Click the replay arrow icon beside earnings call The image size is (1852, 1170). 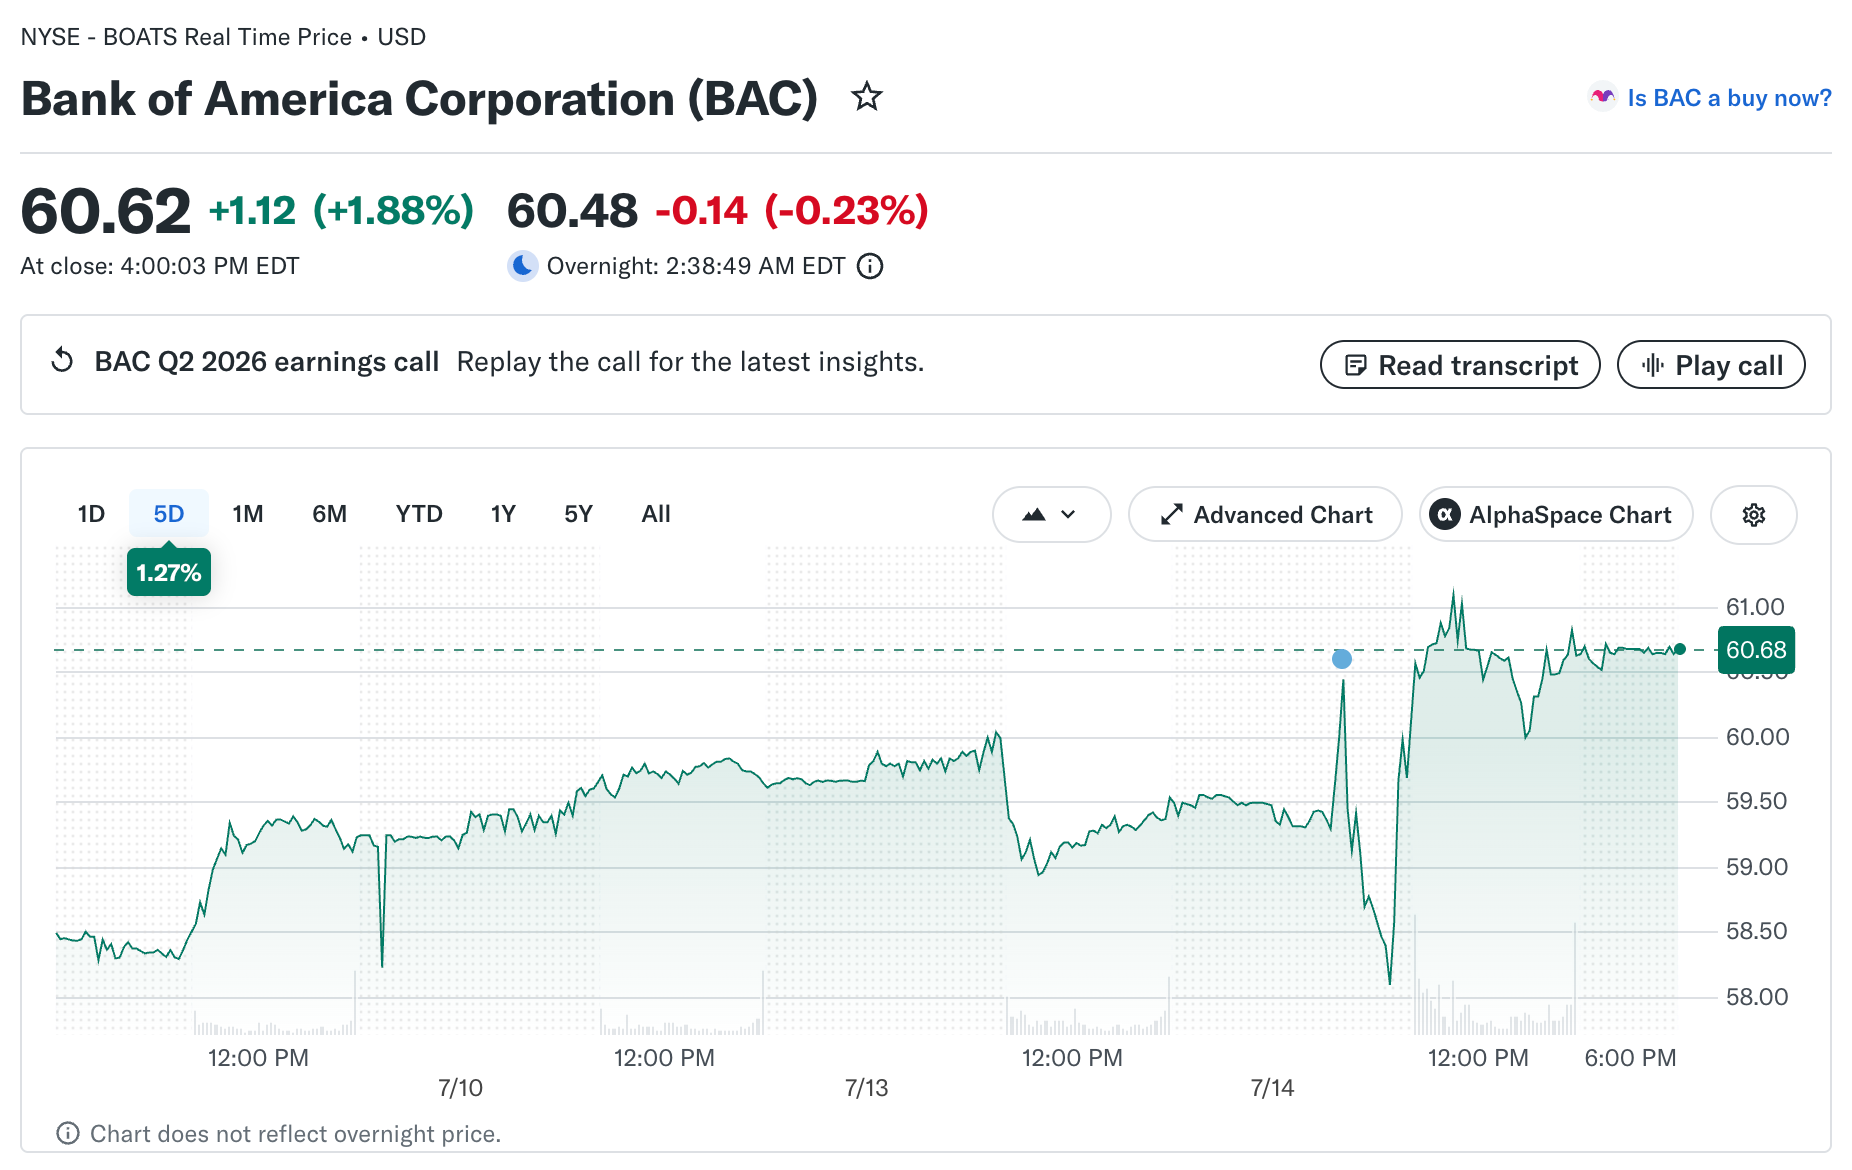[x=62, y=360]
